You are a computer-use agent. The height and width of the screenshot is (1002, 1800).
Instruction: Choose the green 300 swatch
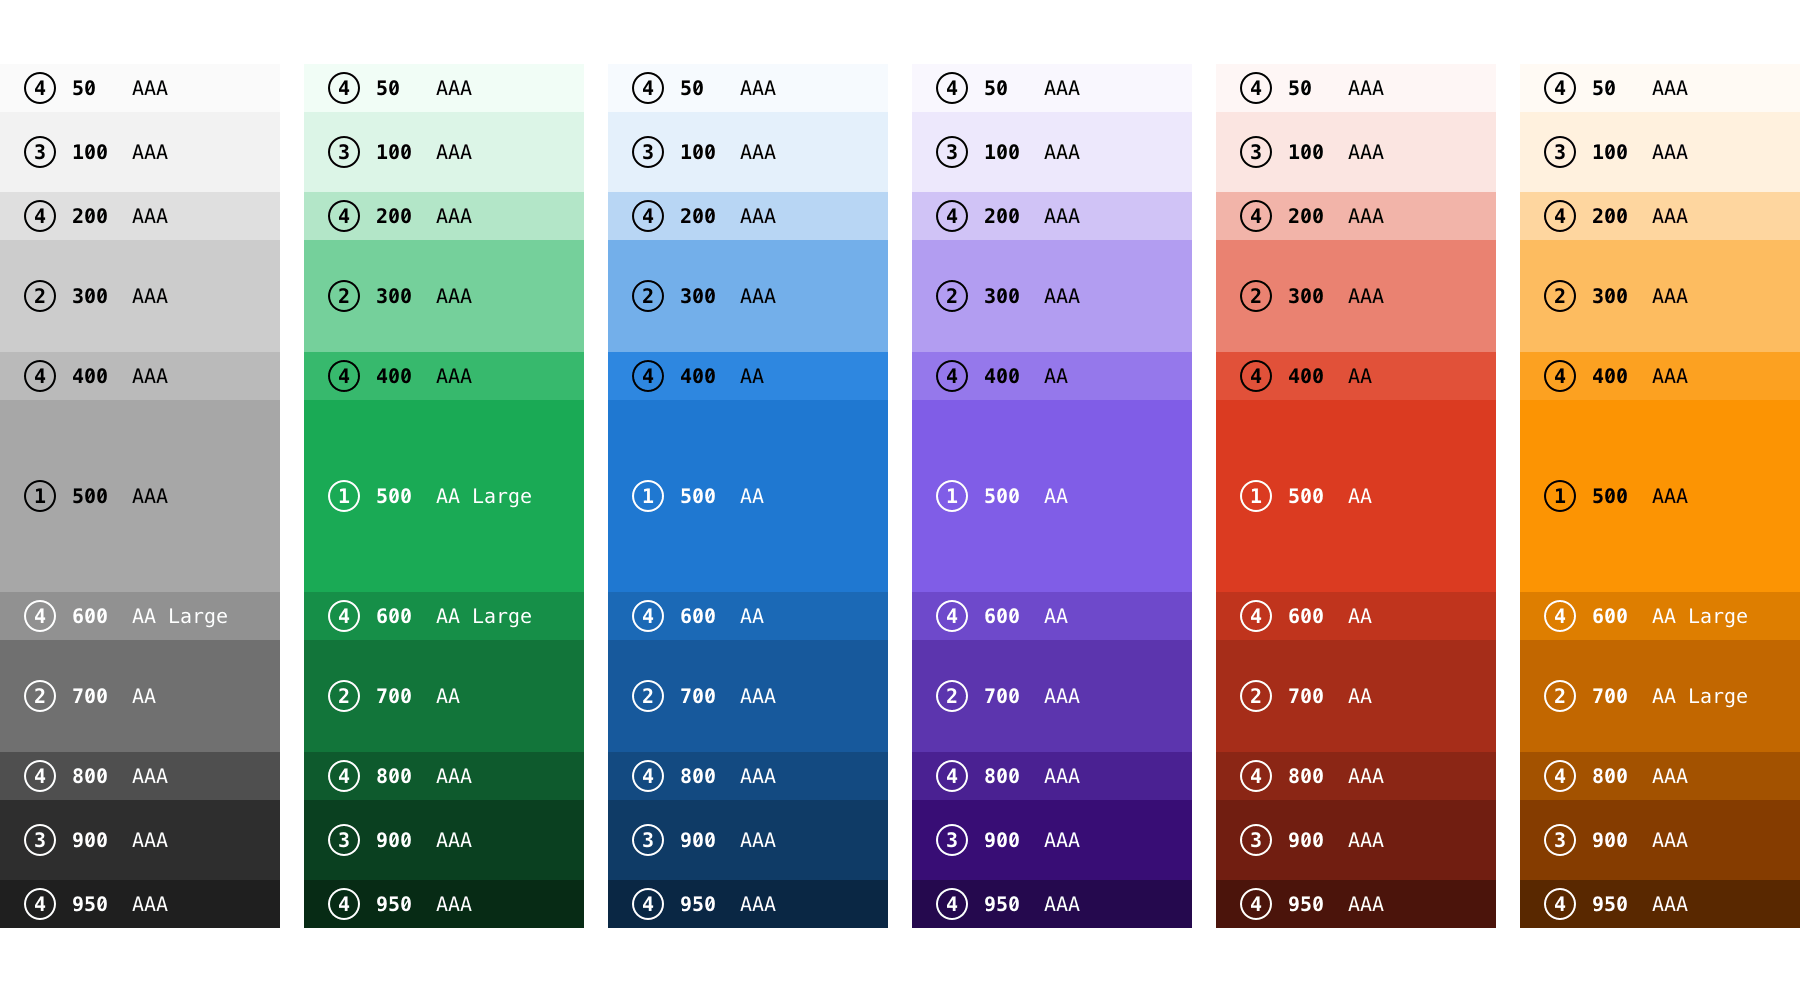pyautogui.click(x=444, y=296)
